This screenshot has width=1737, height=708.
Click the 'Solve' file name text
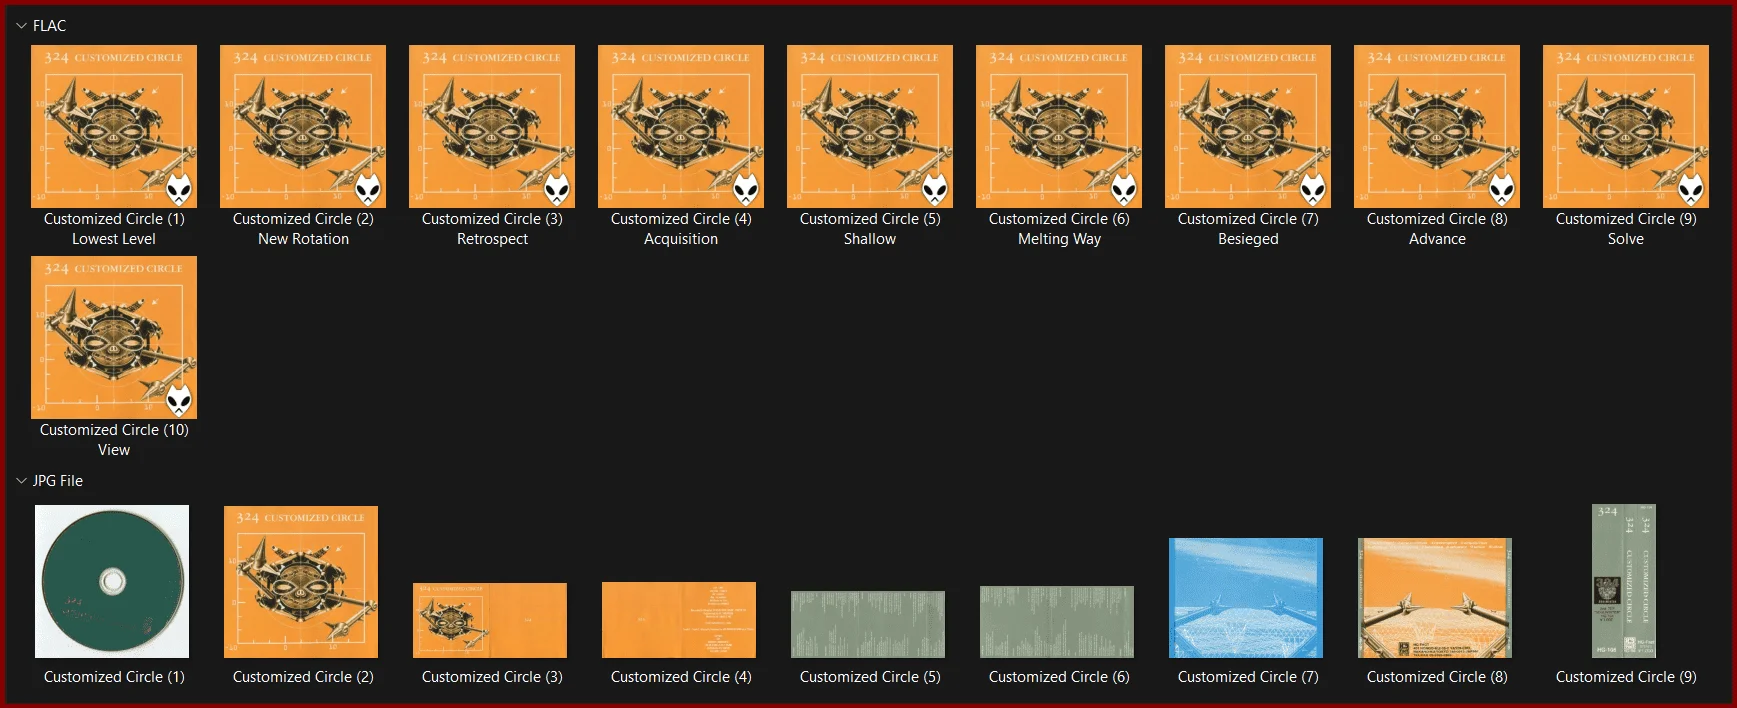1626,239
